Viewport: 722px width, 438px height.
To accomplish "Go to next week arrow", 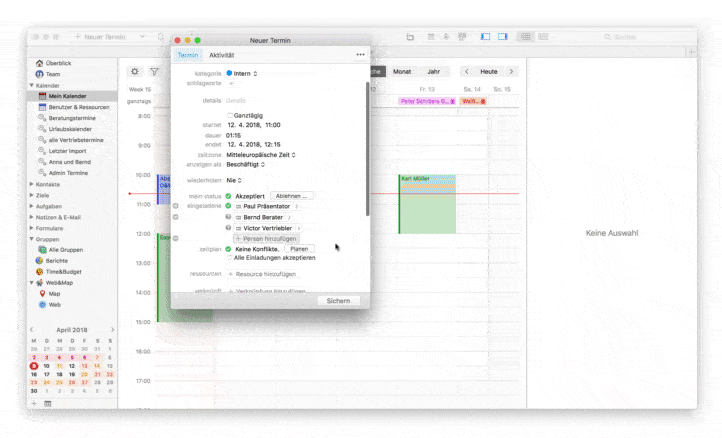I will pos(511,71).
